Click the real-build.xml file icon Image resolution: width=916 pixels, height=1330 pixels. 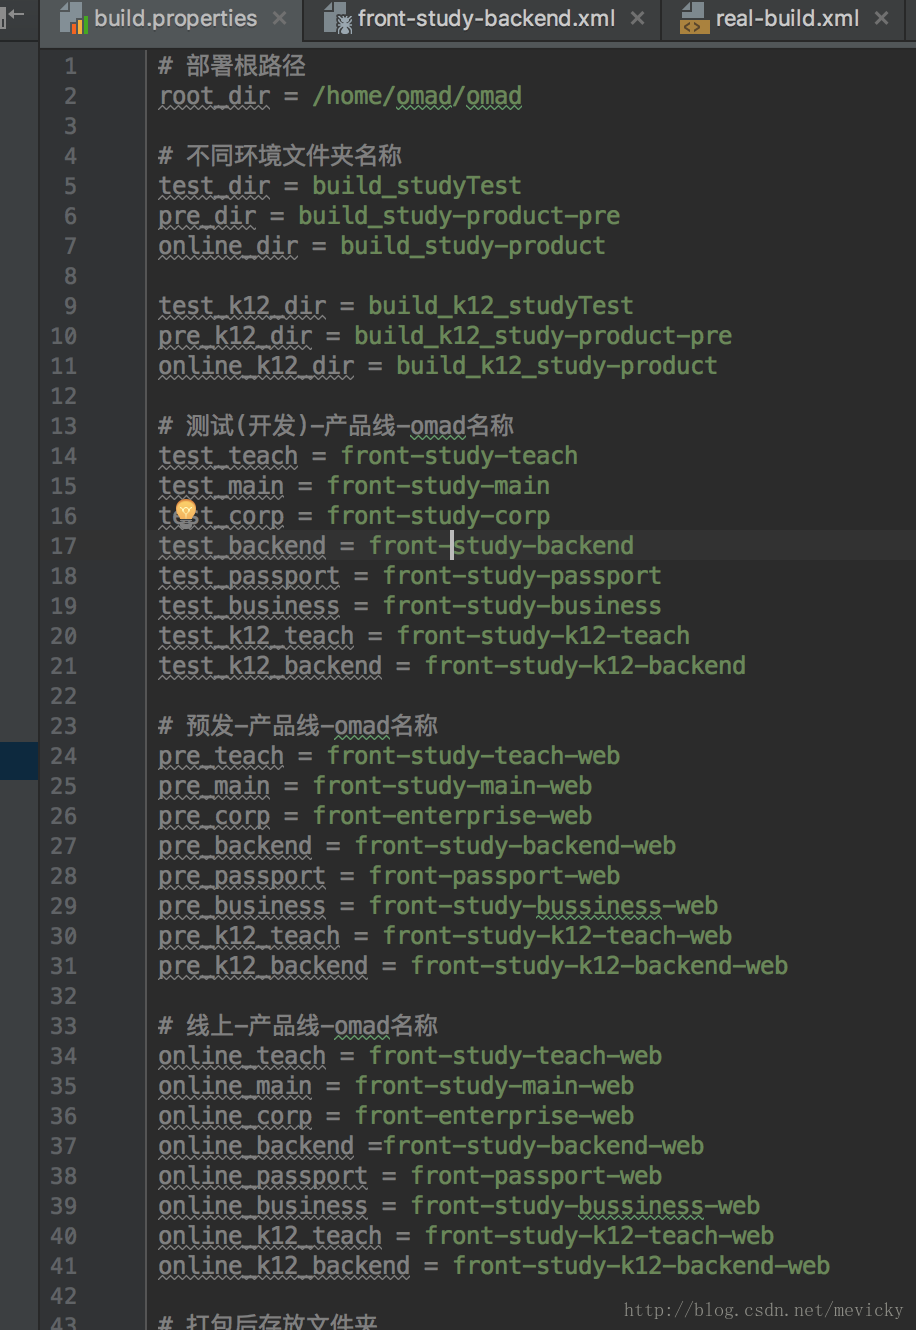694,18
